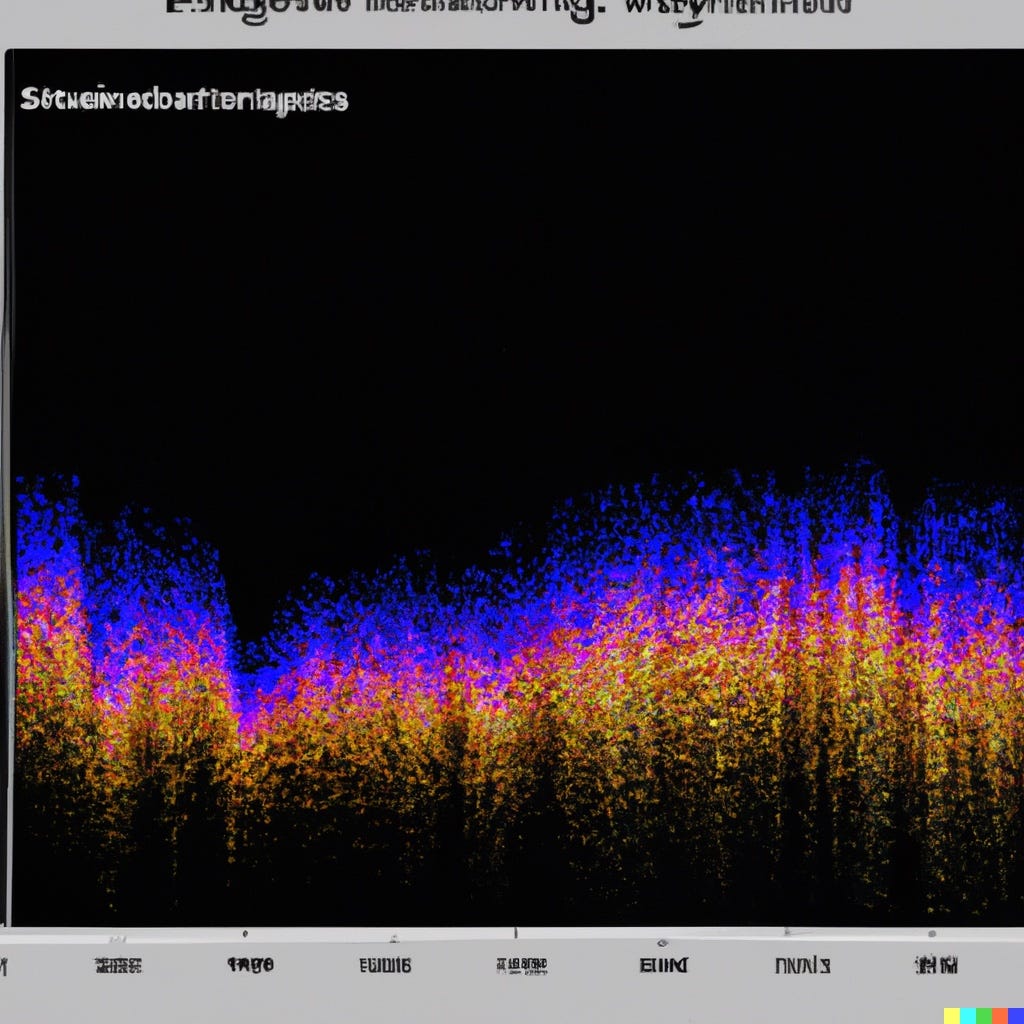Screen dimensions: 1024x1024
Task: Click the fourth garbled label on the x-axis
Action: coord(523,965)
